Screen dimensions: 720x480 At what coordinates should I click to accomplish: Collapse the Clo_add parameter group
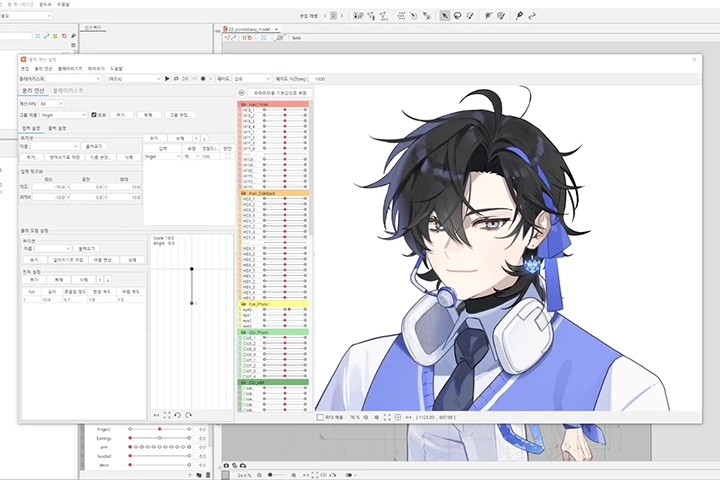click(273, 382)
